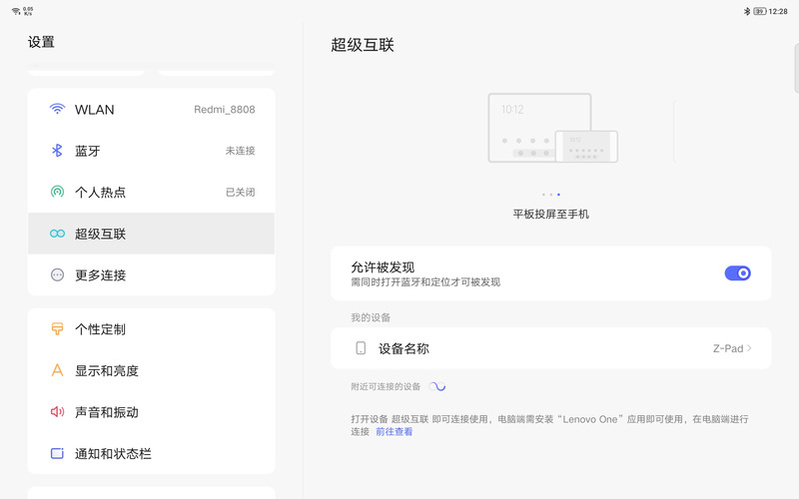Click the WLAN wifi icon
The width and height of the screenshot is (799, 499).
[x=57, y=109]
